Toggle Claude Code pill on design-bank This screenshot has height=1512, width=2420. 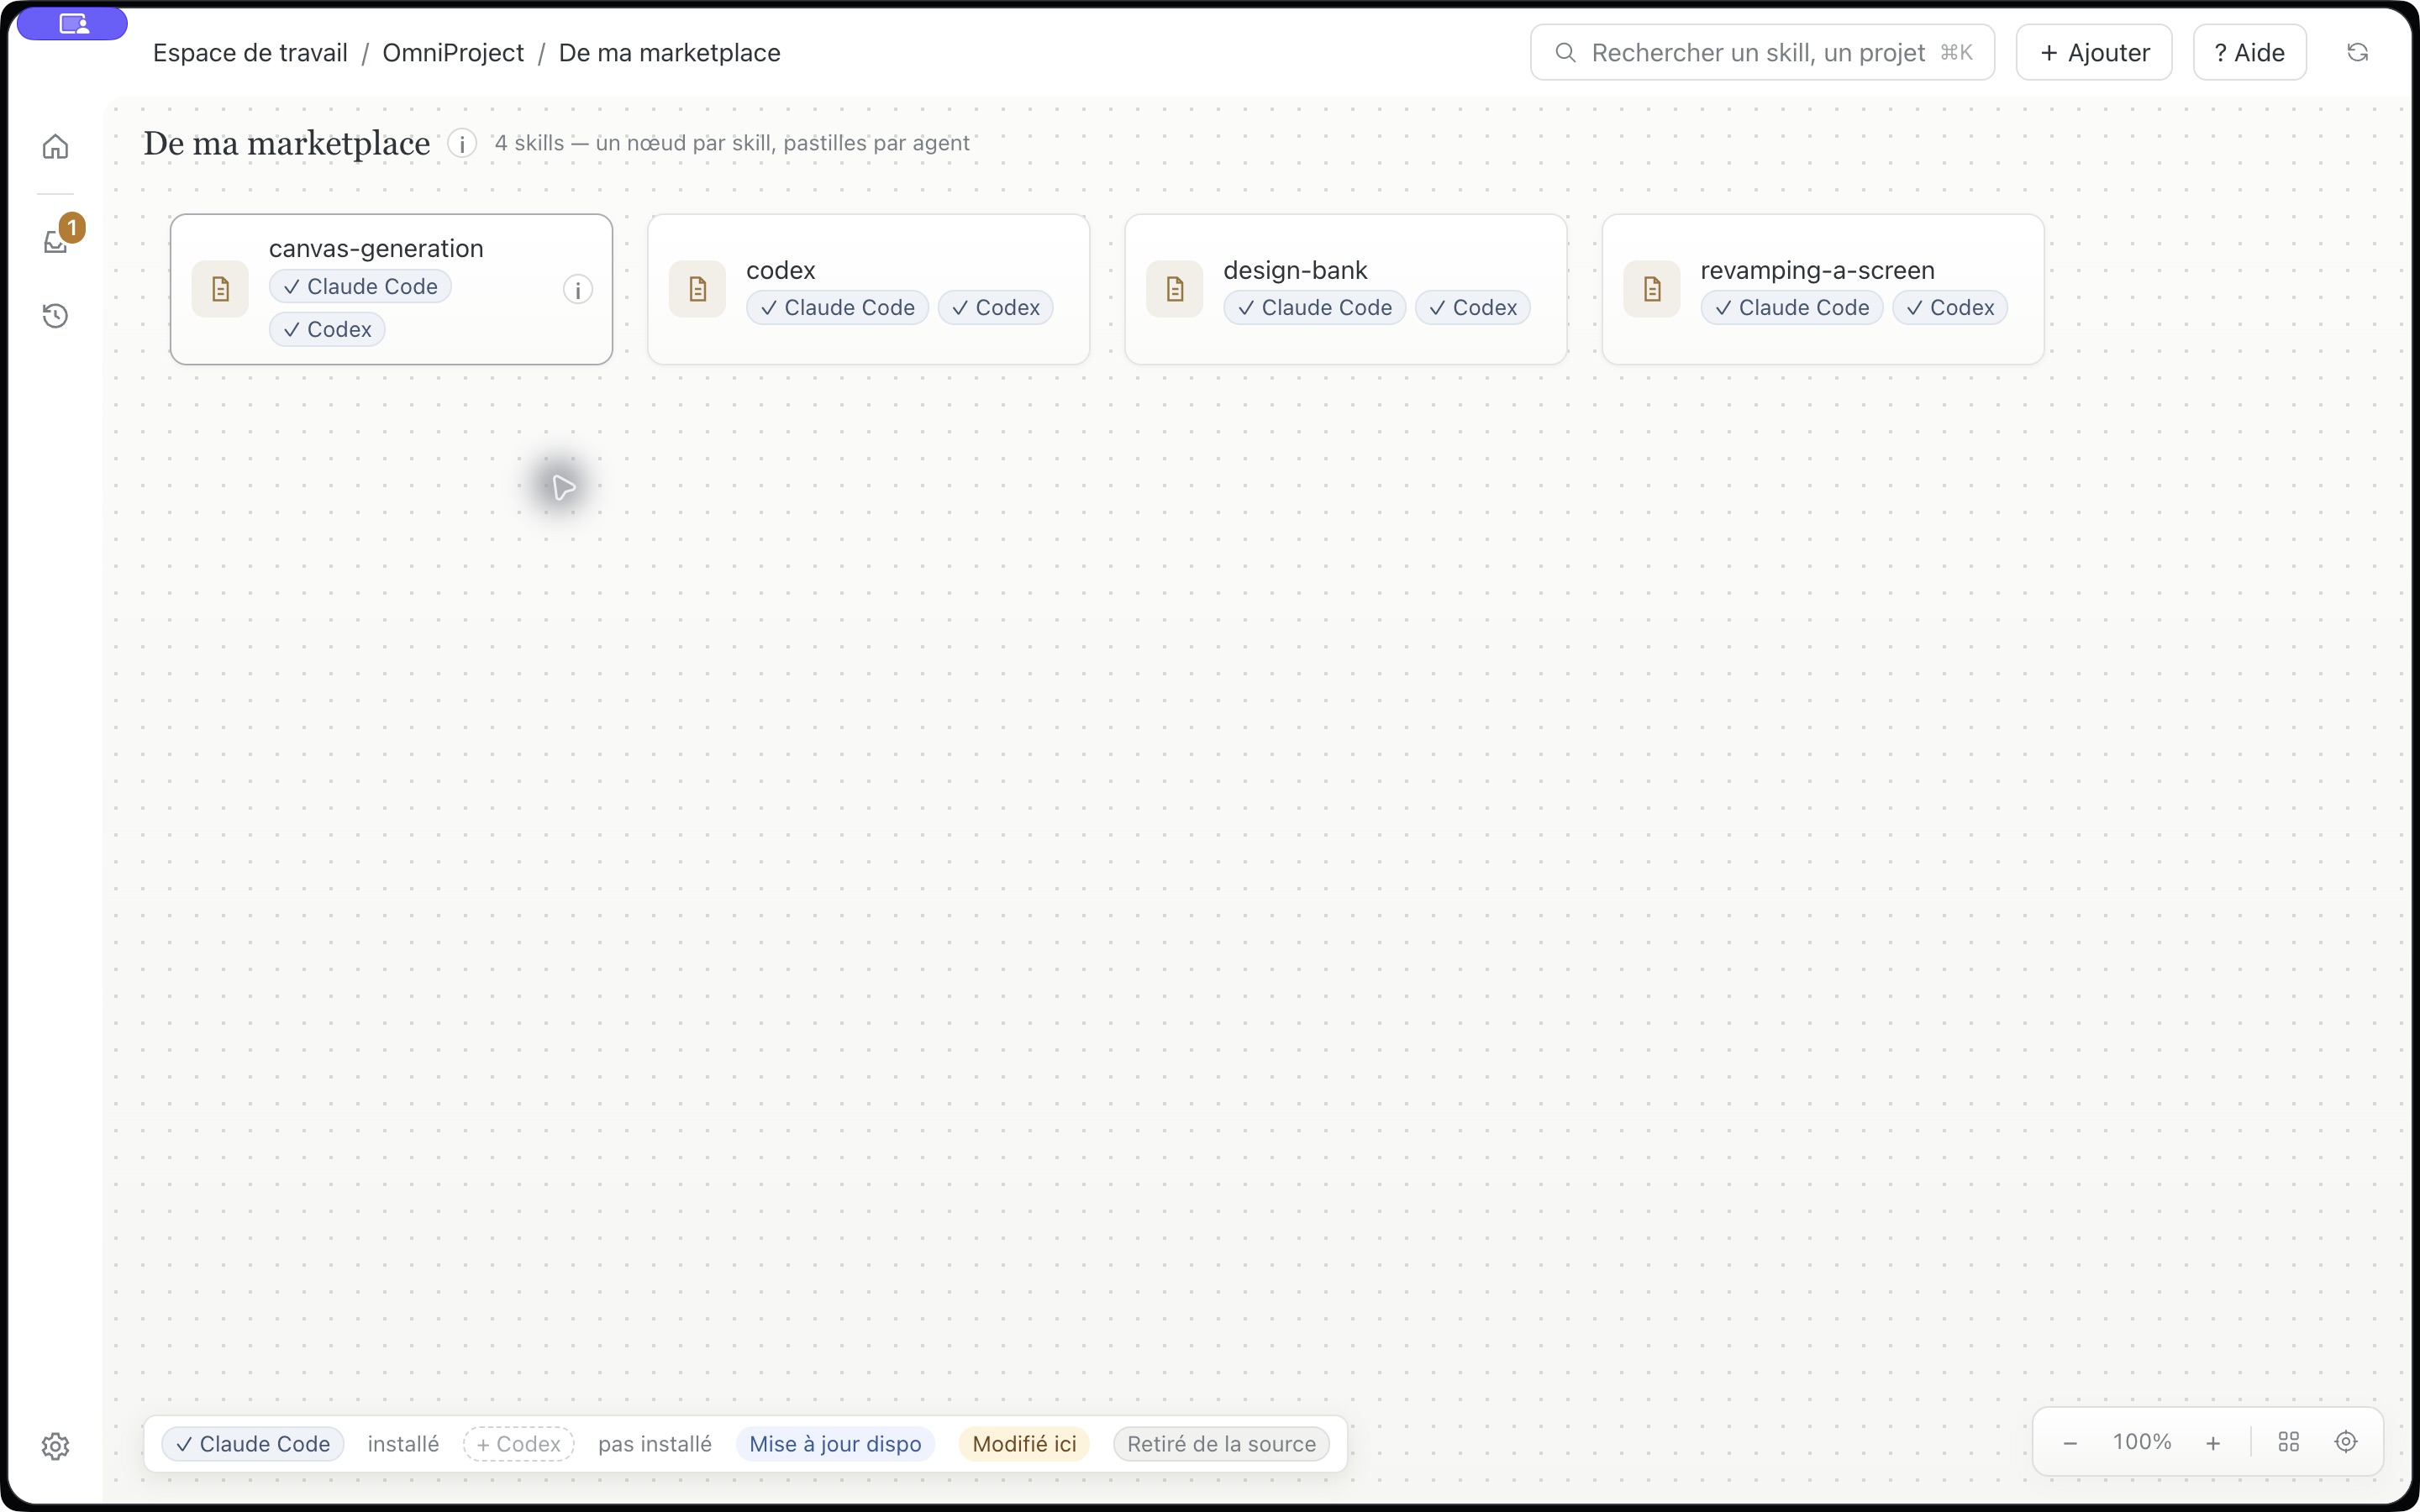(x=1314, y=308)
